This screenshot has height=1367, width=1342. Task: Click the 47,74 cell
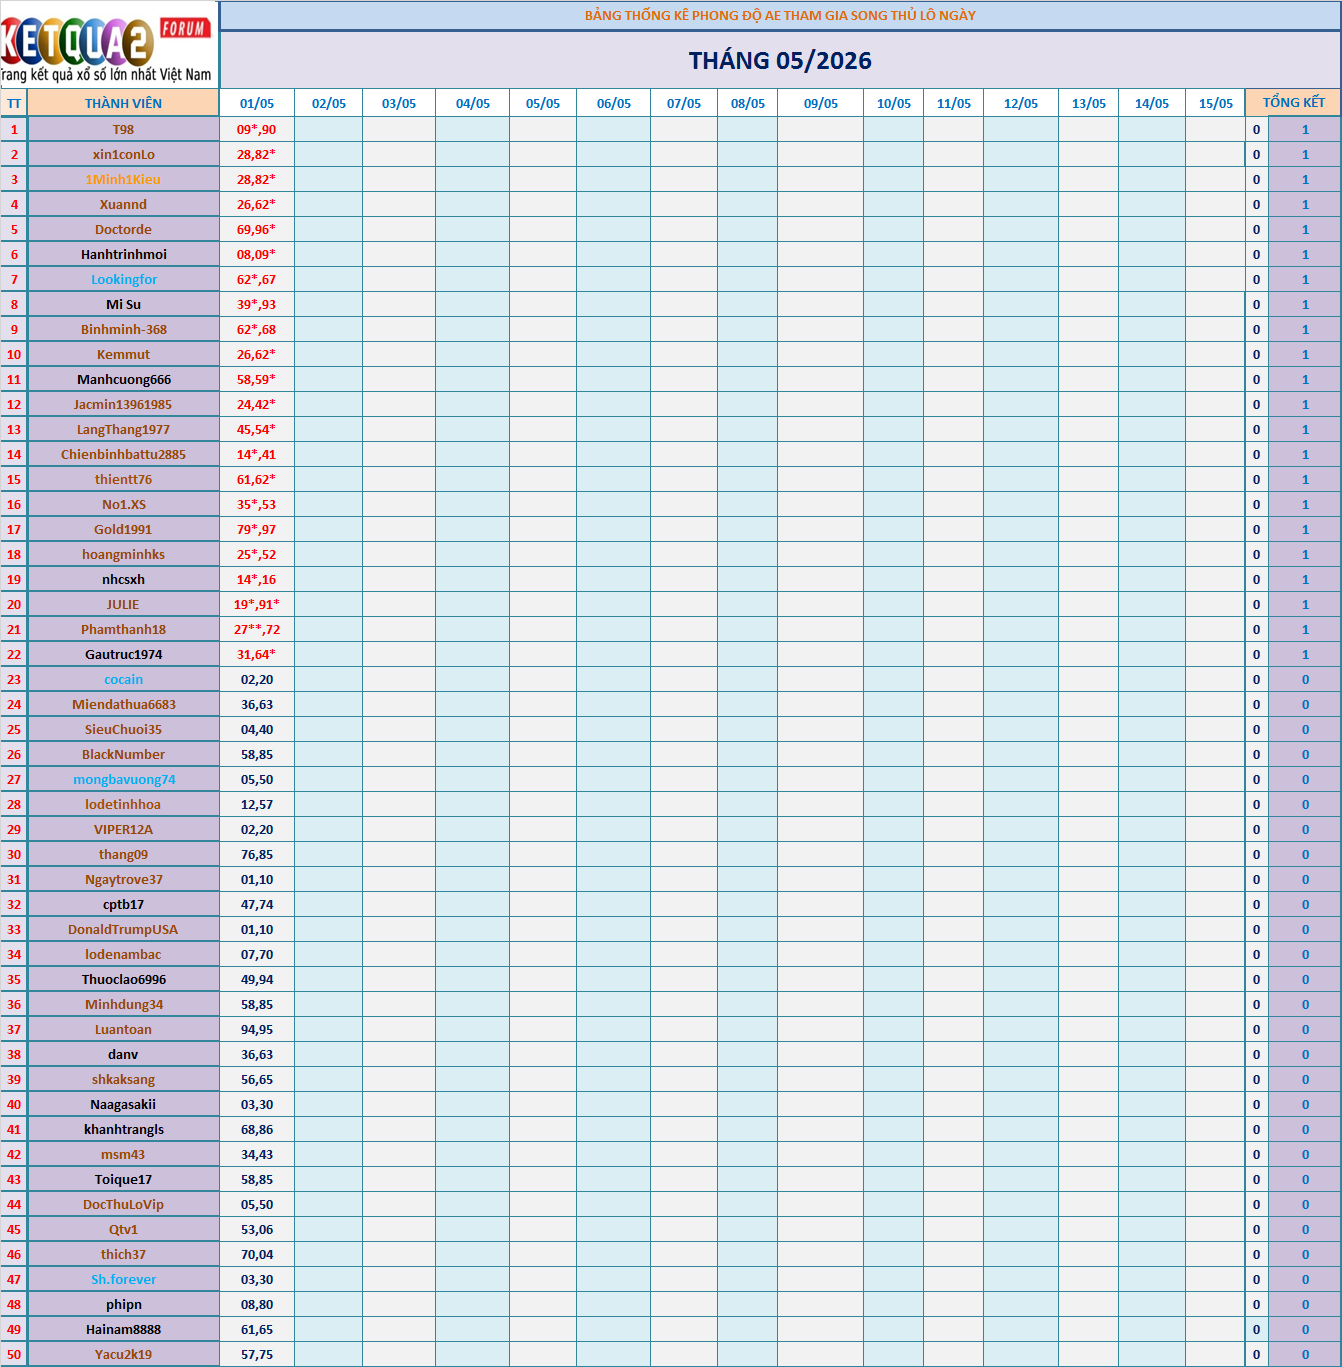click(257, 904)
